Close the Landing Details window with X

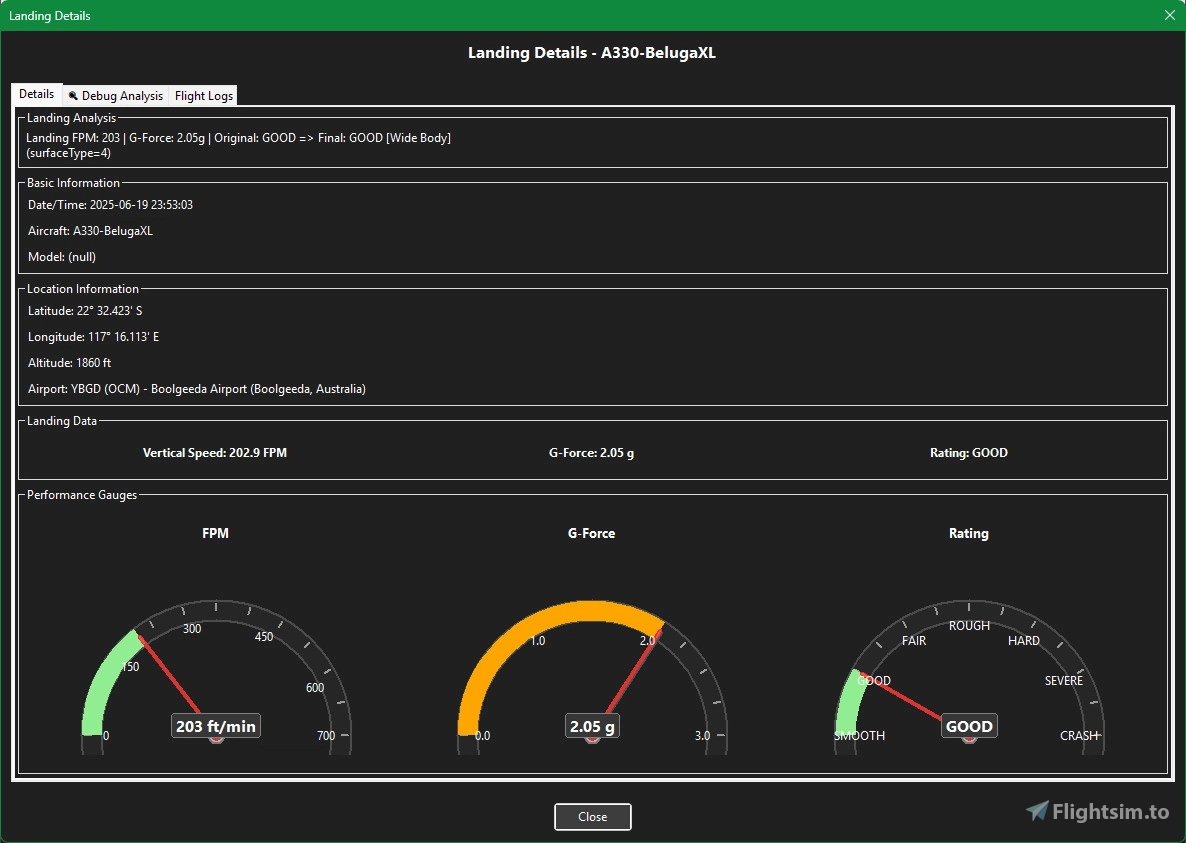coord(1170,15)
